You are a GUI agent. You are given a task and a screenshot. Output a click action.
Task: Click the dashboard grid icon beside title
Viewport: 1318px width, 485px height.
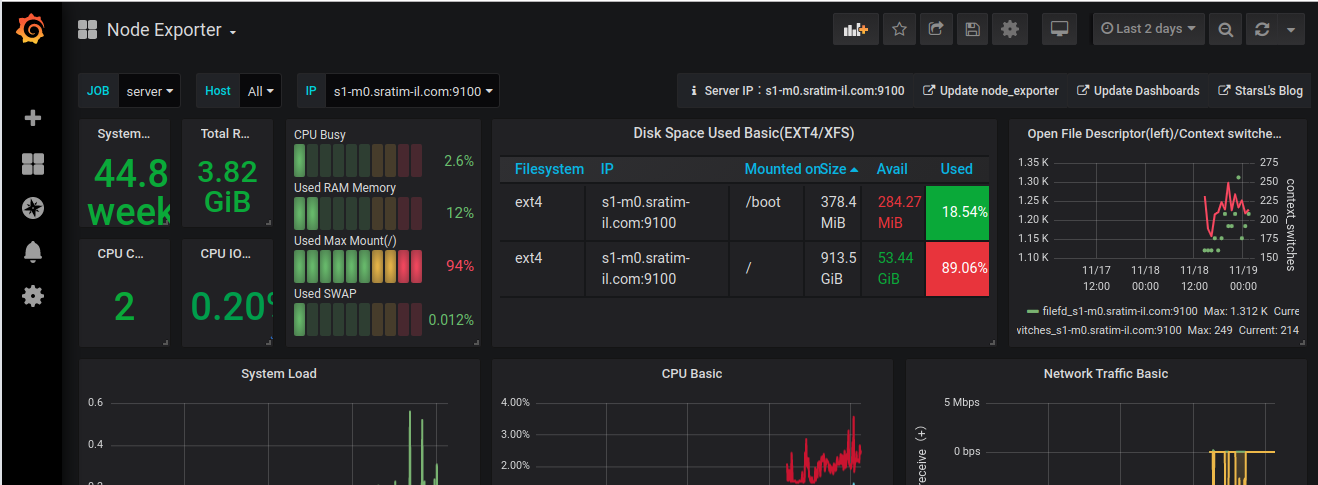tap(88, 30)
